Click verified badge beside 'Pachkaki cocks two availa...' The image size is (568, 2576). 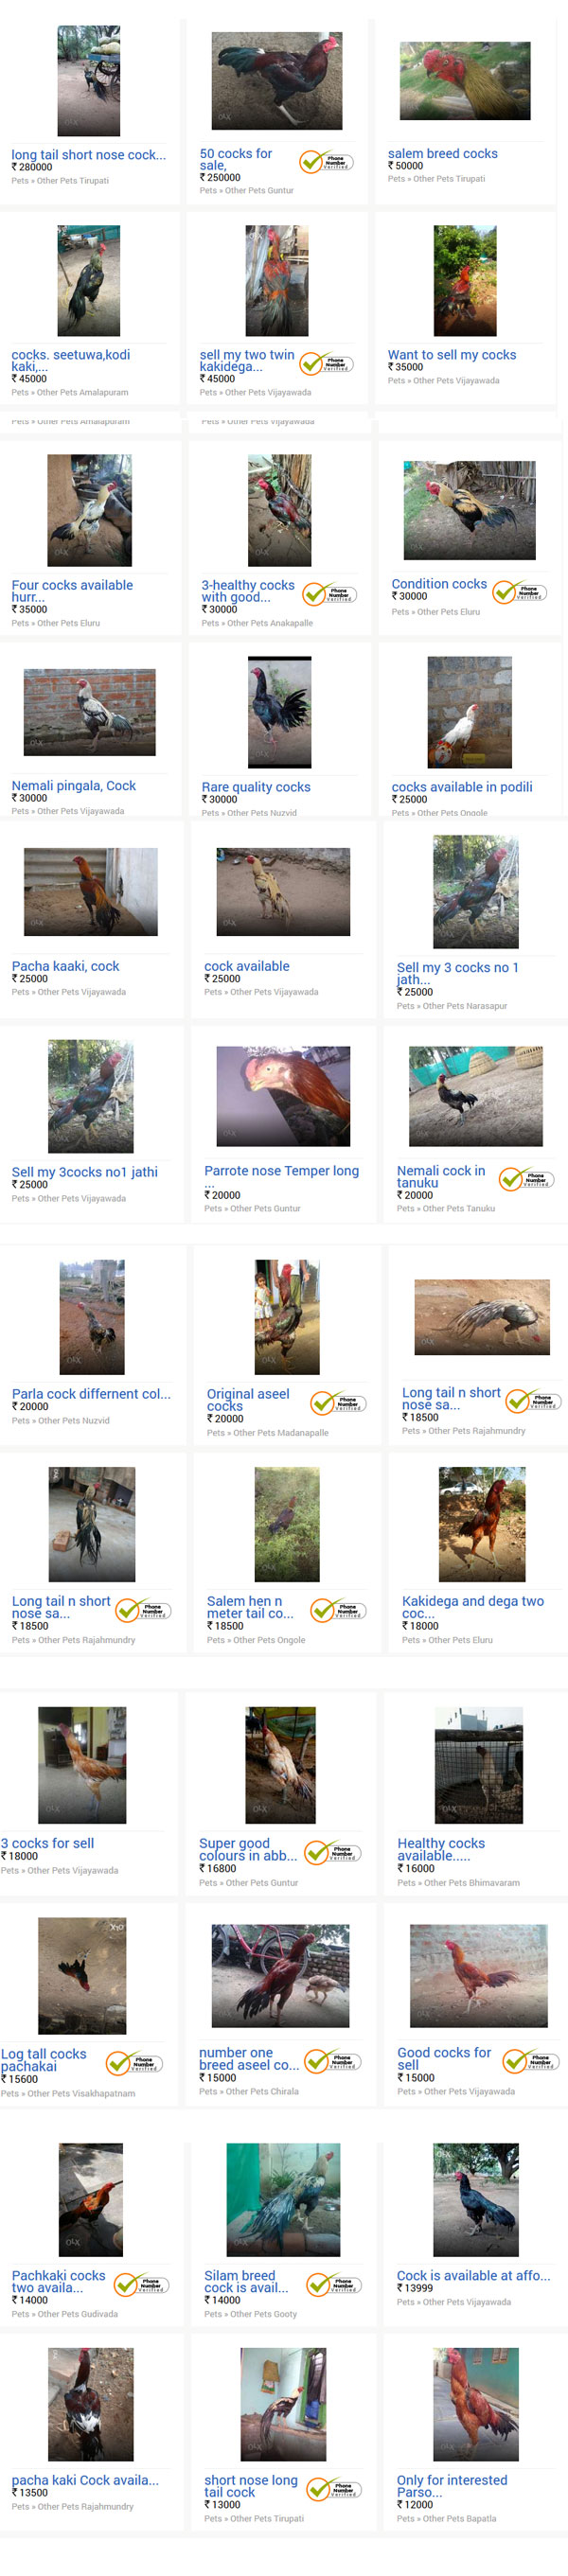click(x=141, y=2284)
